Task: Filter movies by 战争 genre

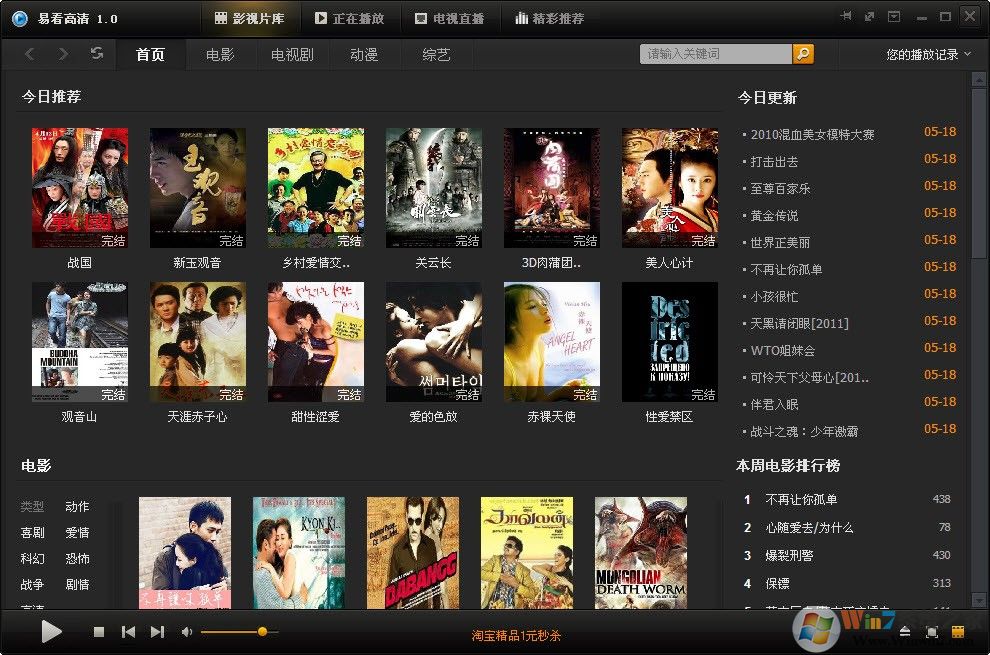Action: (32, 585)
